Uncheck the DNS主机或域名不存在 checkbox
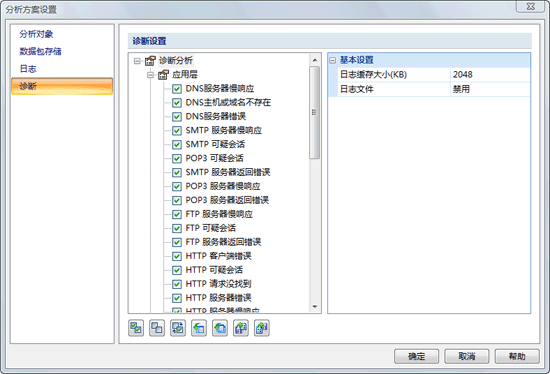 (177, 103)
